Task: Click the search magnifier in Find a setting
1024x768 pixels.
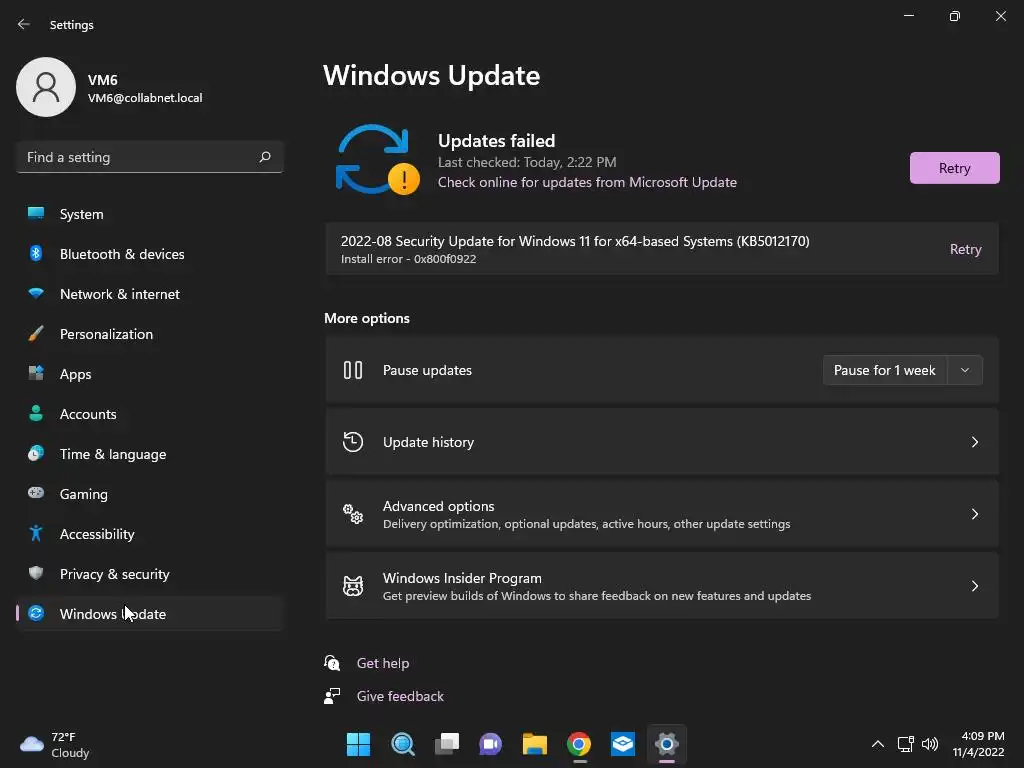Action: [x=264, y=157]
